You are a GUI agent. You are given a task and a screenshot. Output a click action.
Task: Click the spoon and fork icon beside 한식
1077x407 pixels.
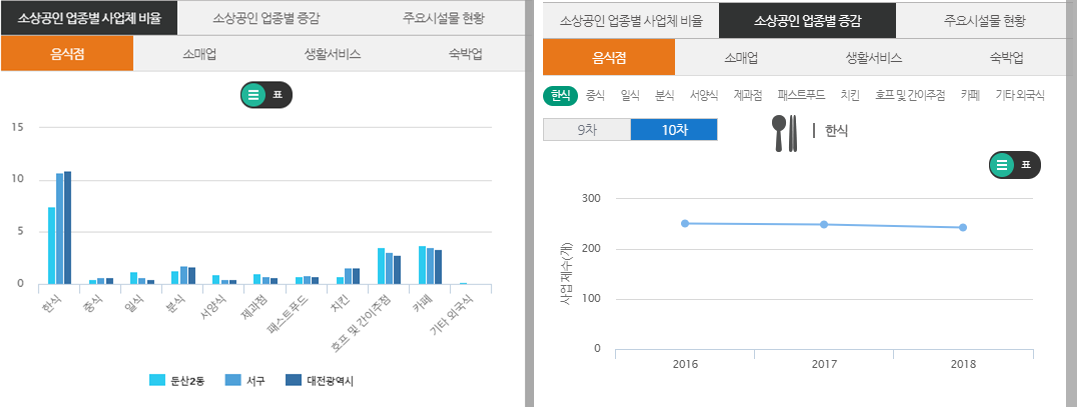[x=785, y=132]
